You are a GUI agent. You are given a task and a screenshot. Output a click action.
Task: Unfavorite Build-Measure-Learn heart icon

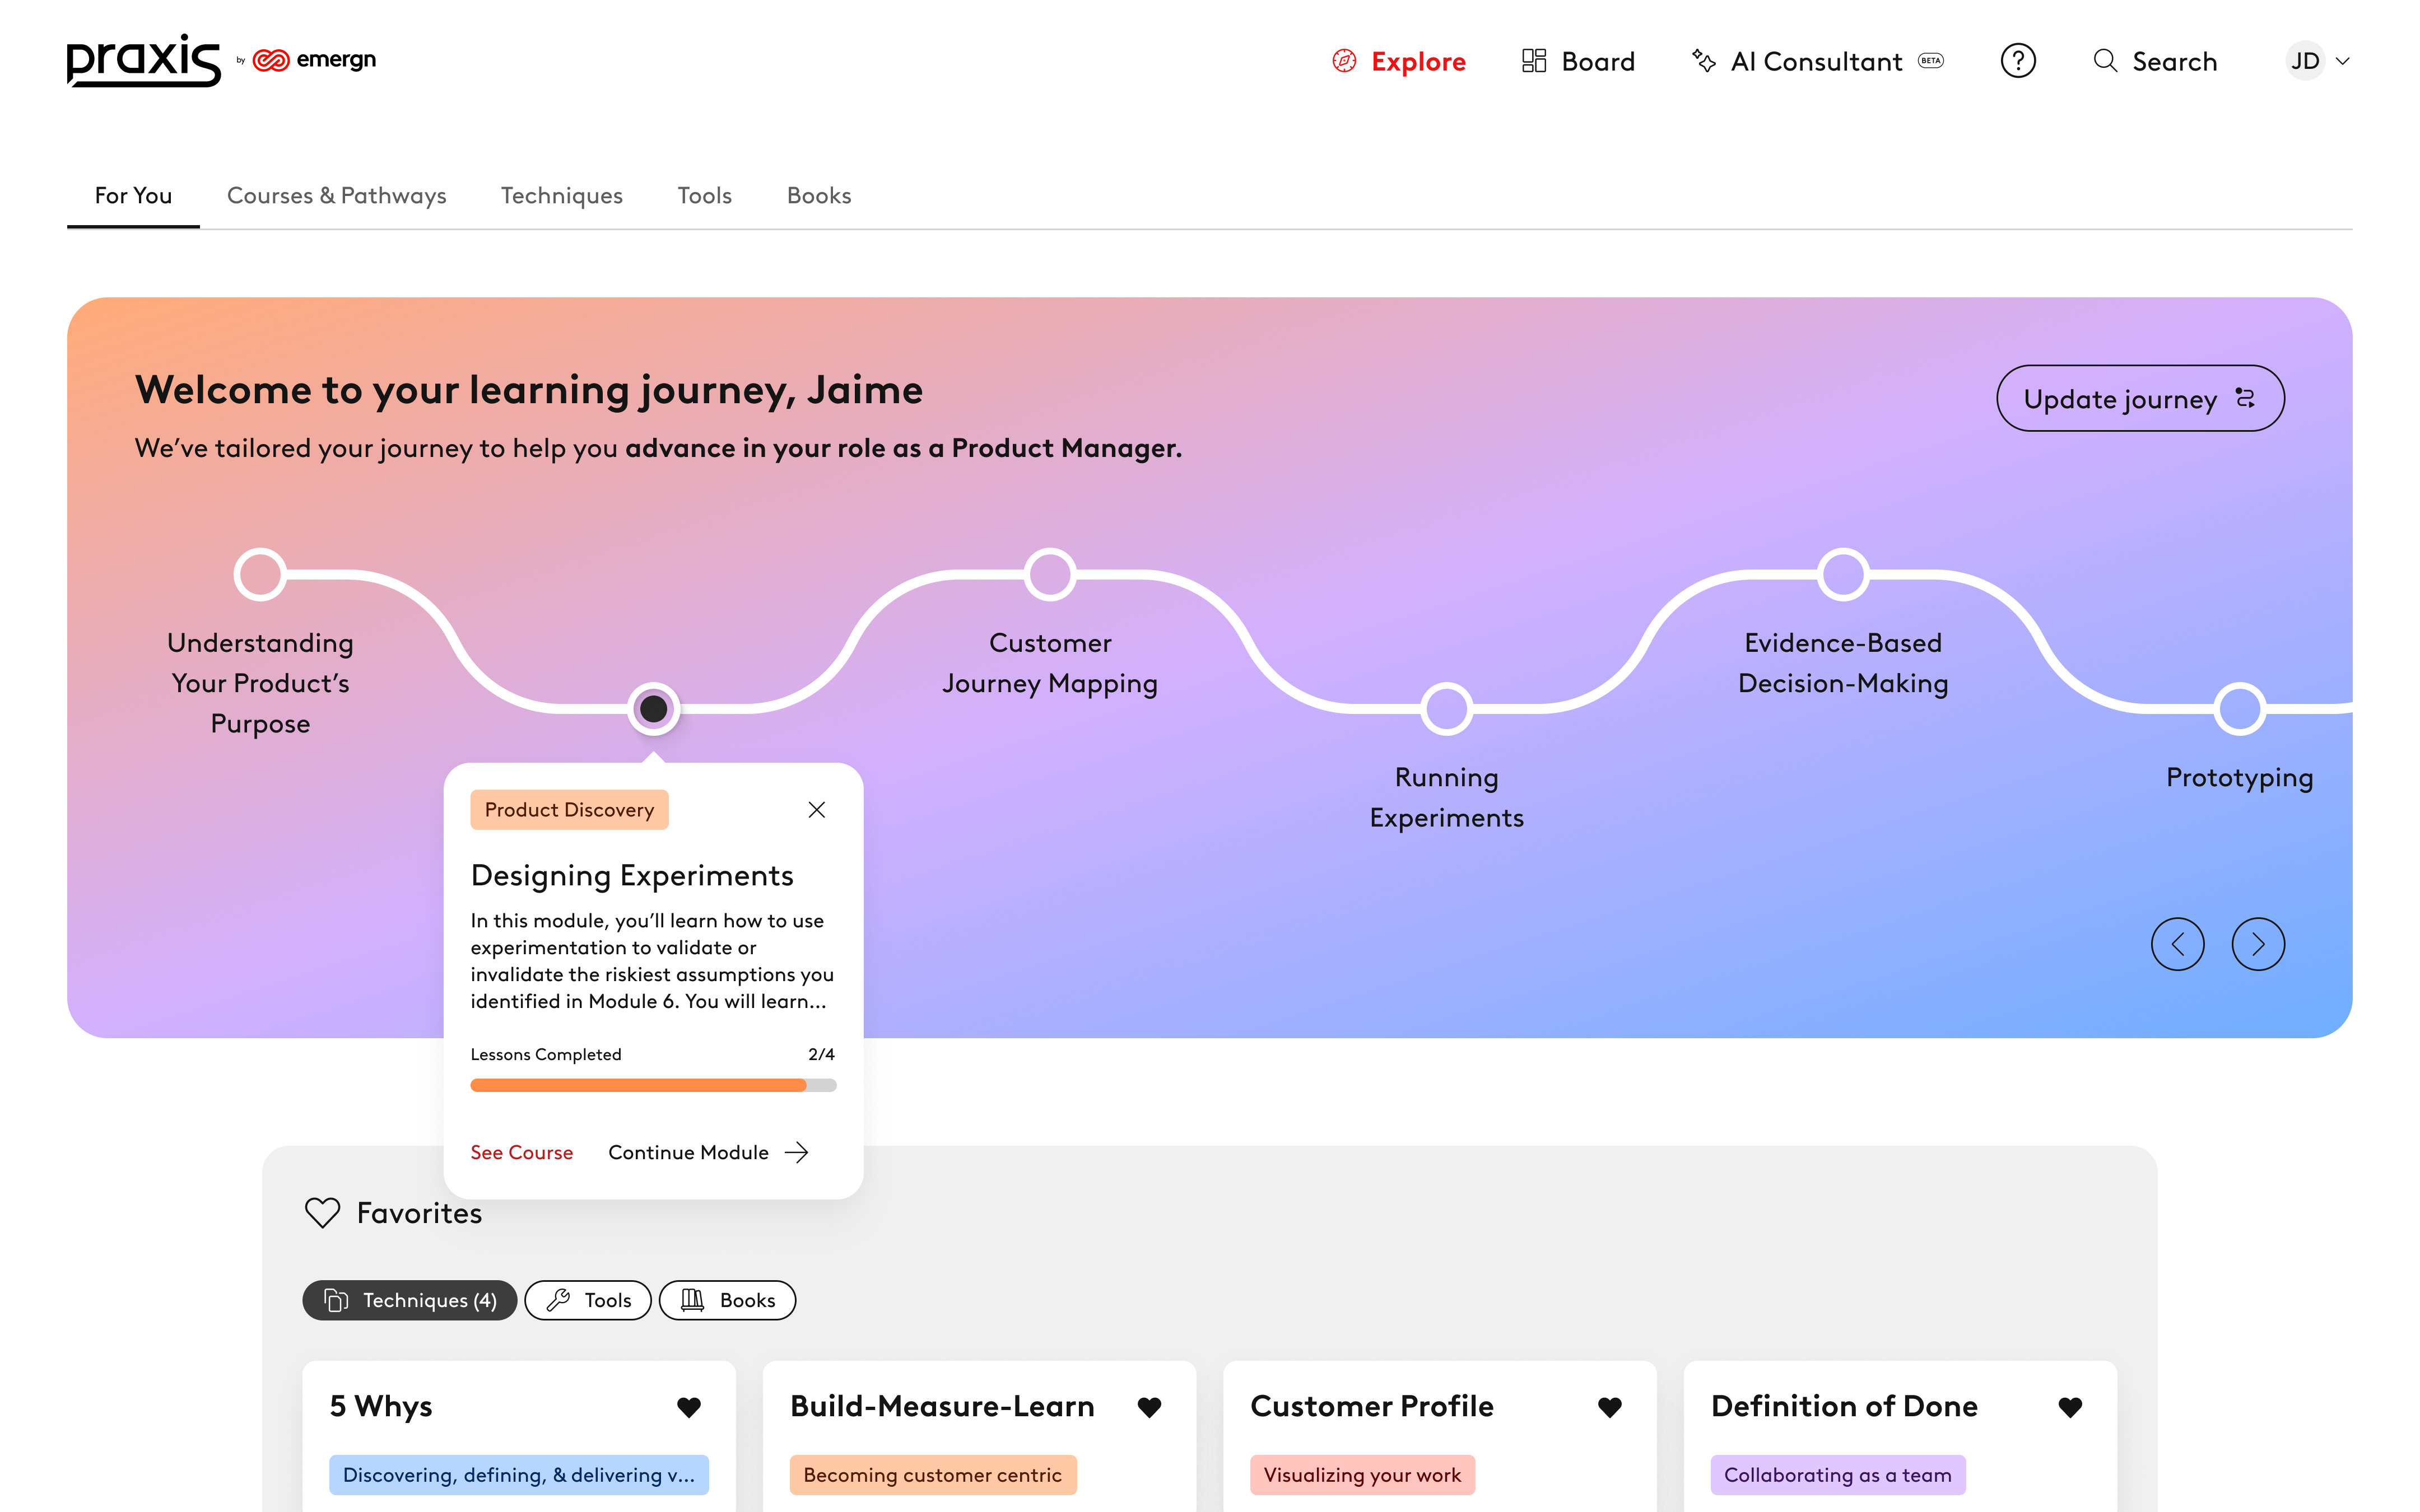(x=1149, y=1407)
